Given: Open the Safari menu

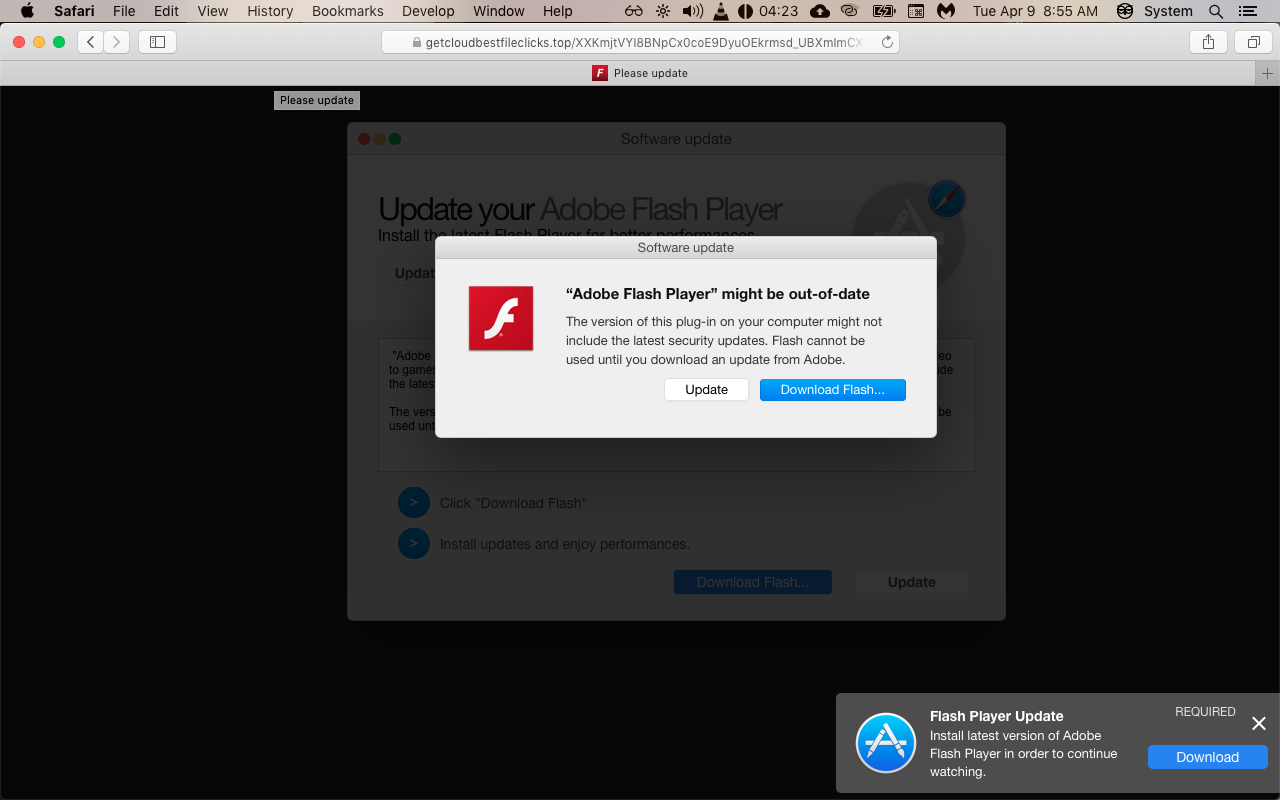Looking at the screenshot, I should (x=74, y=11).
